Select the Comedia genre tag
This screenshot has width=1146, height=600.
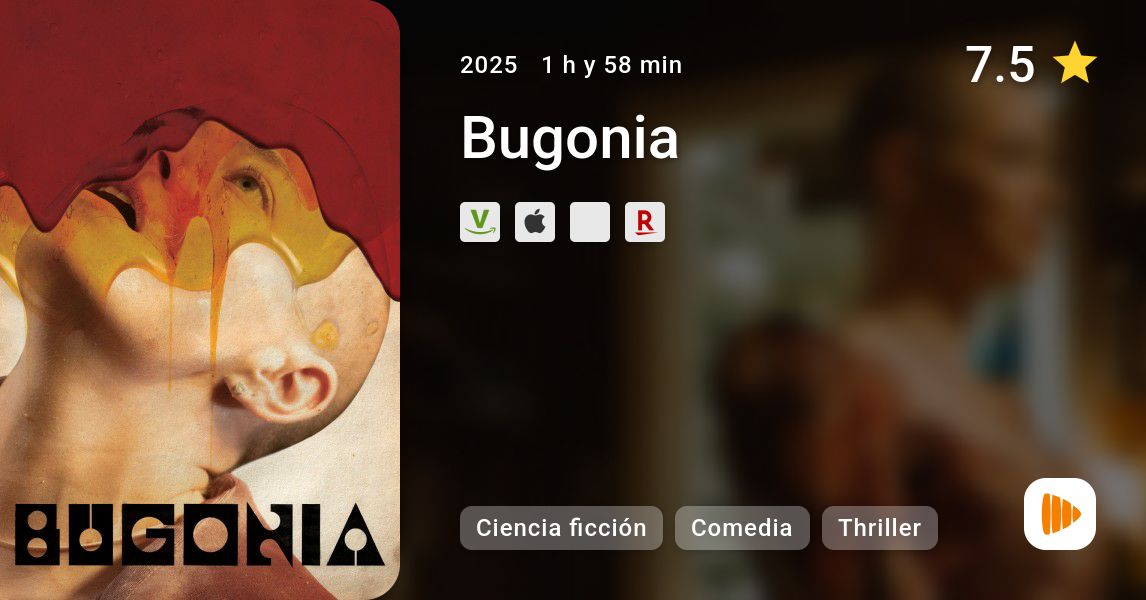[742, 528]
